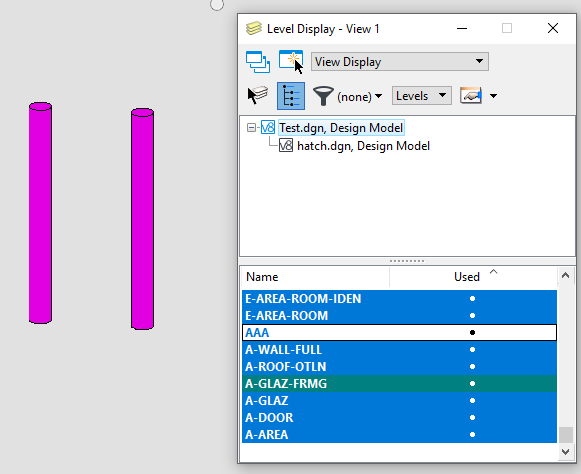Click the level list scroll-down arrow

pos(565,452)
